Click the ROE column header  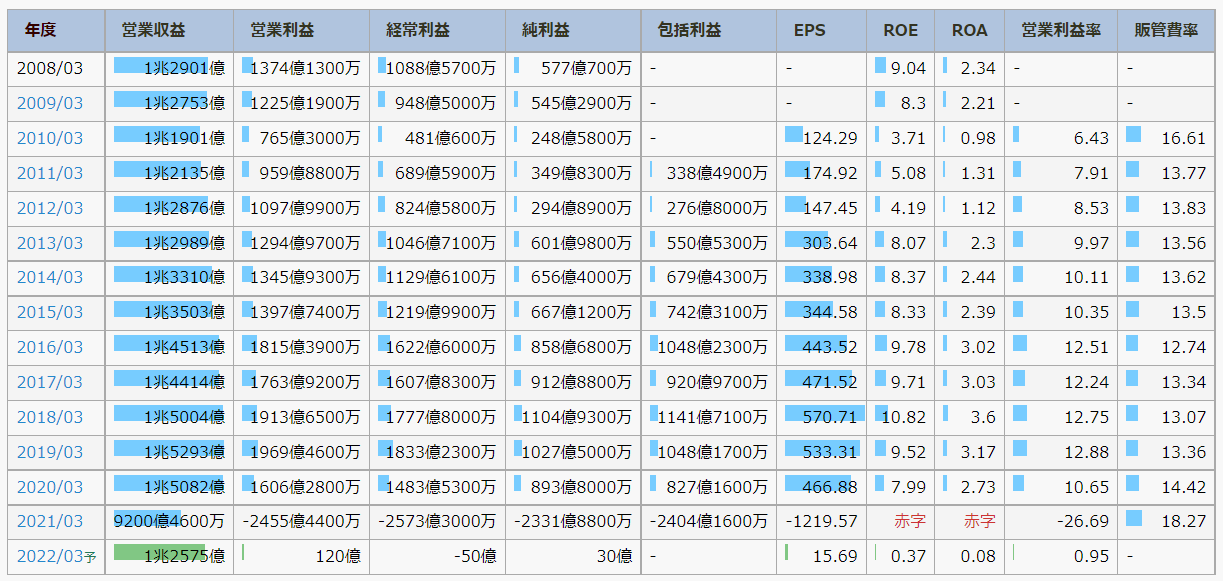tap(900, 30)
